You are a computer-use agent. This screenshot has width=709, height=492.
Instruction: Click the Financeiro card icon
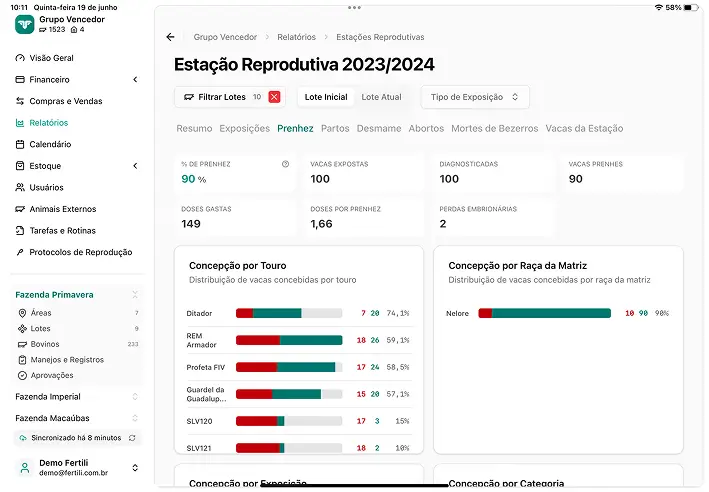point(20,80)
